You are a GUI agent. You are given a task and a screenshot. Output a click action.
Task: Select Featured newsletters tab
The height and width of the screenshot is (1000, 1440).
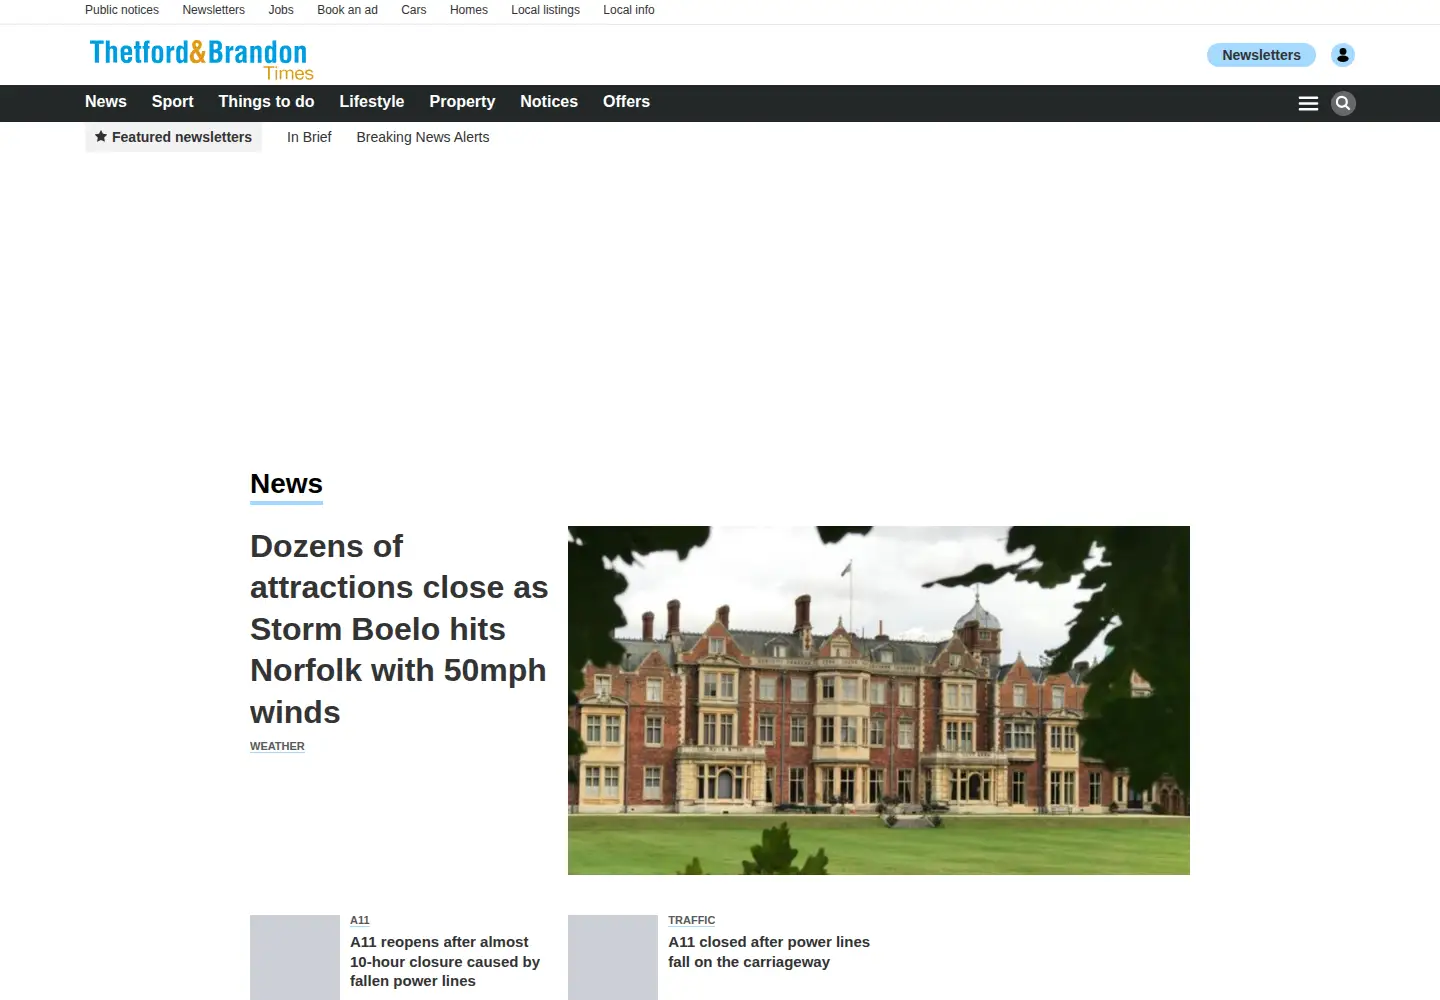click(173, 137)
